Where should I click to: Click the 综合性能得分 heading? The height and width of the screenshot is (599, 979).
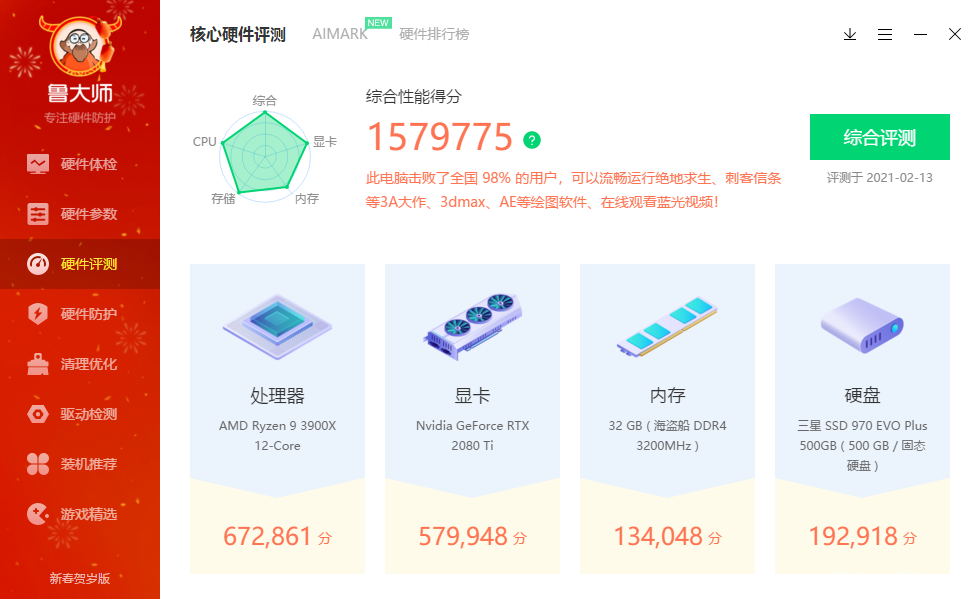(x=413, y=97)
